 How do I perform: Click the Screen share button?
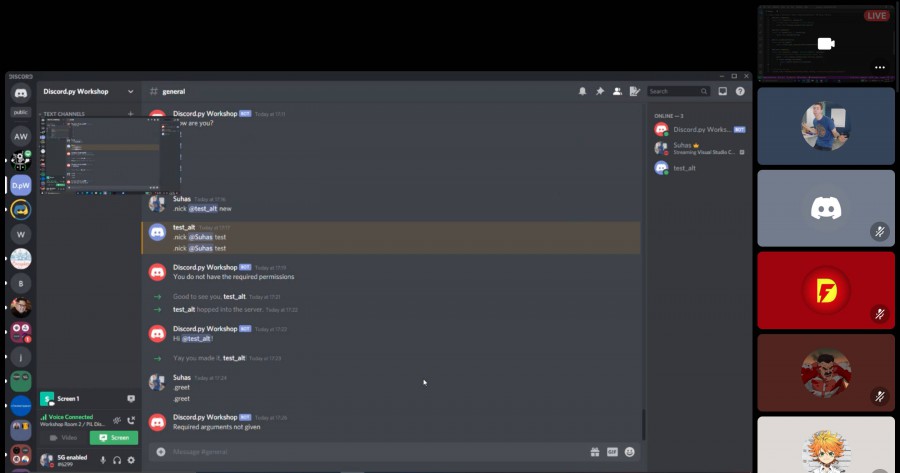(114, 437)
